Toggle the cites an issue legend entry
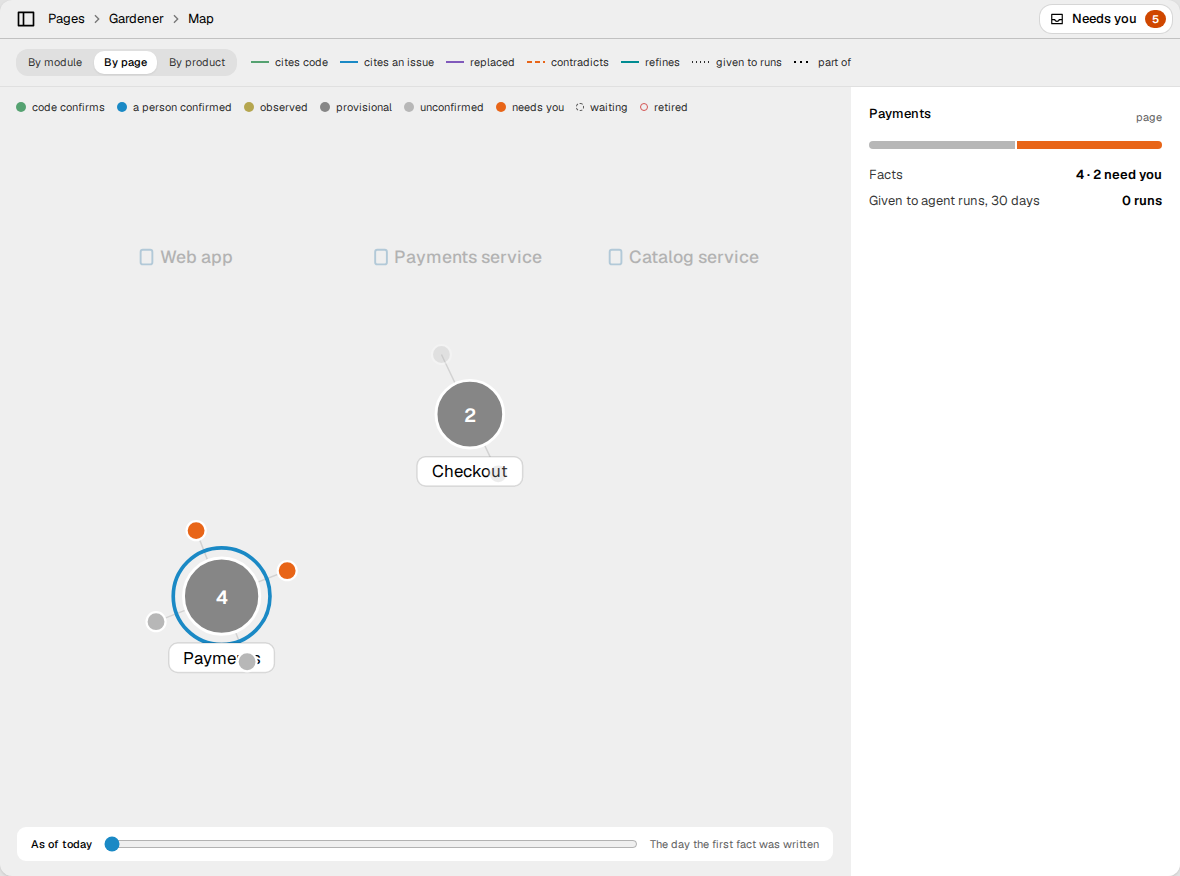Screen dimensions: 1180x876 pyautogui.click(x=387, y=62)
